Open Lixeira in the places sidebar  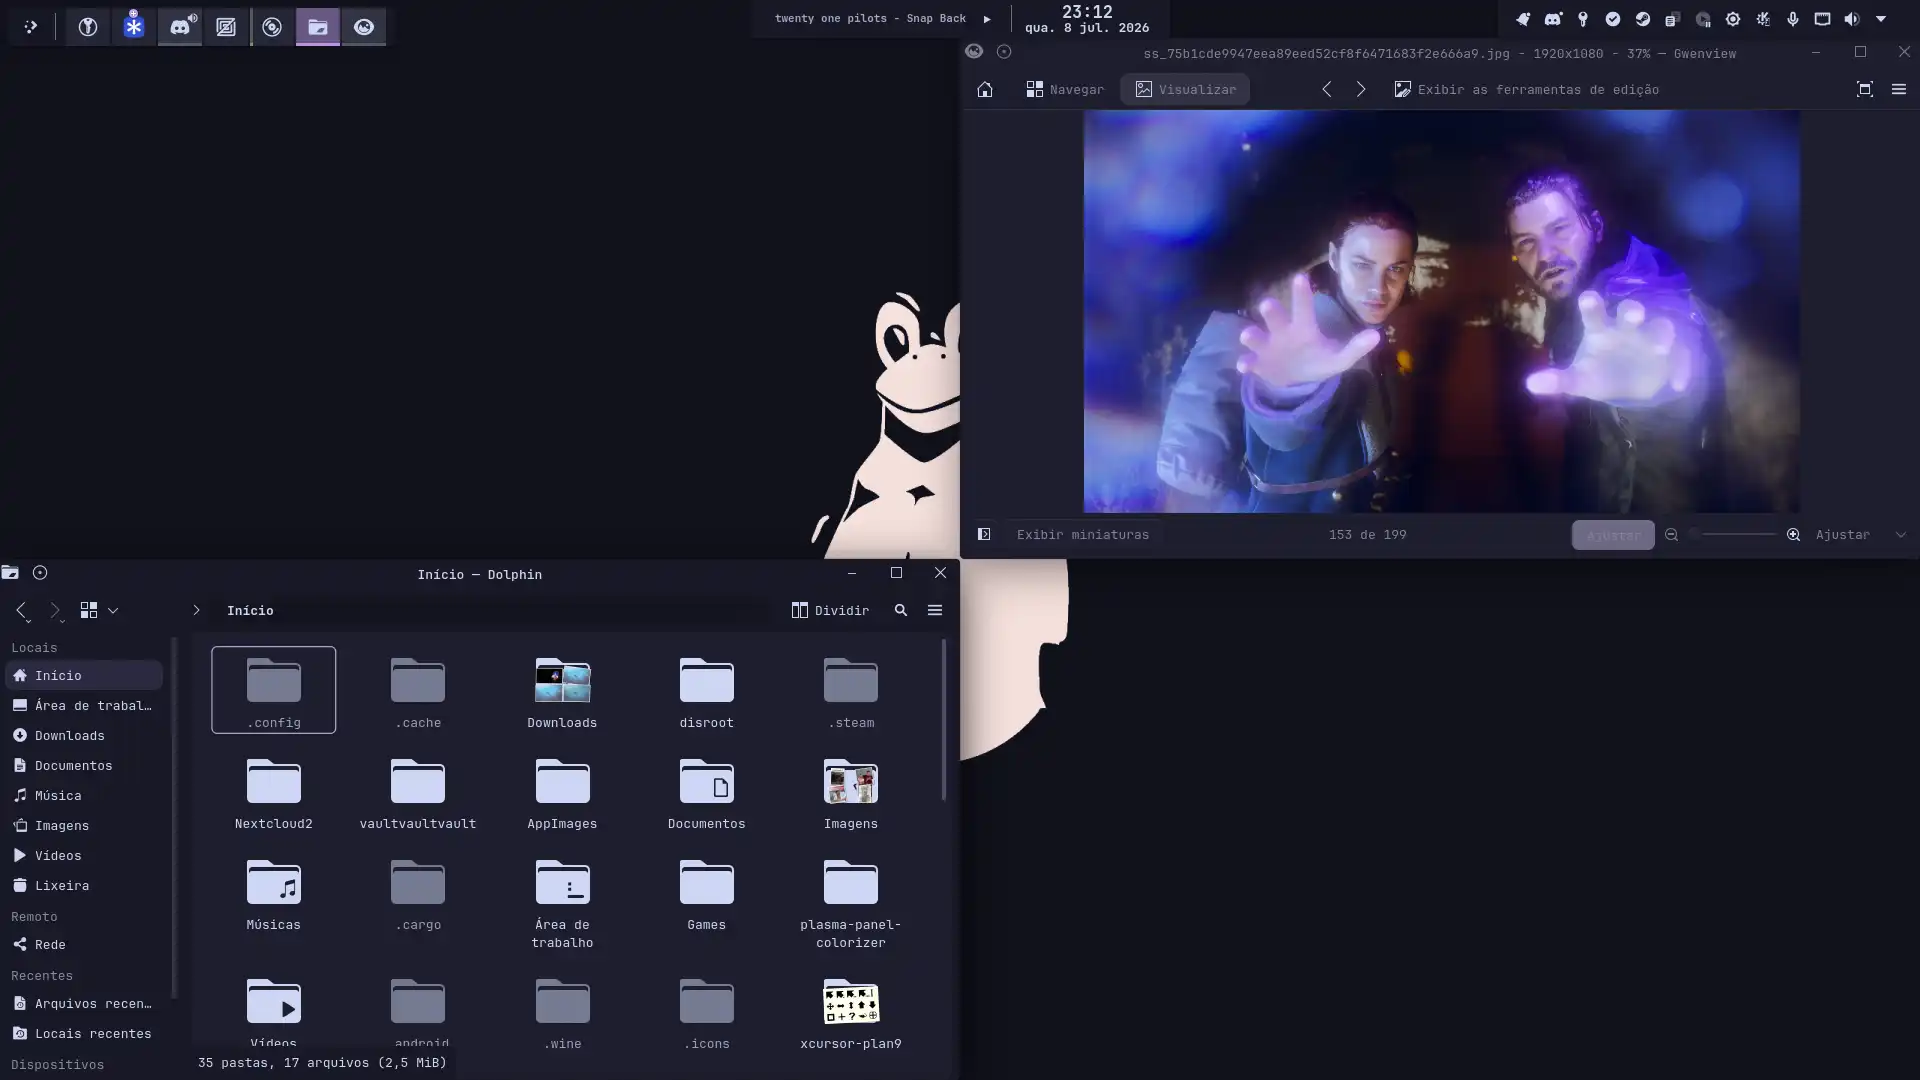click(84, 885)
